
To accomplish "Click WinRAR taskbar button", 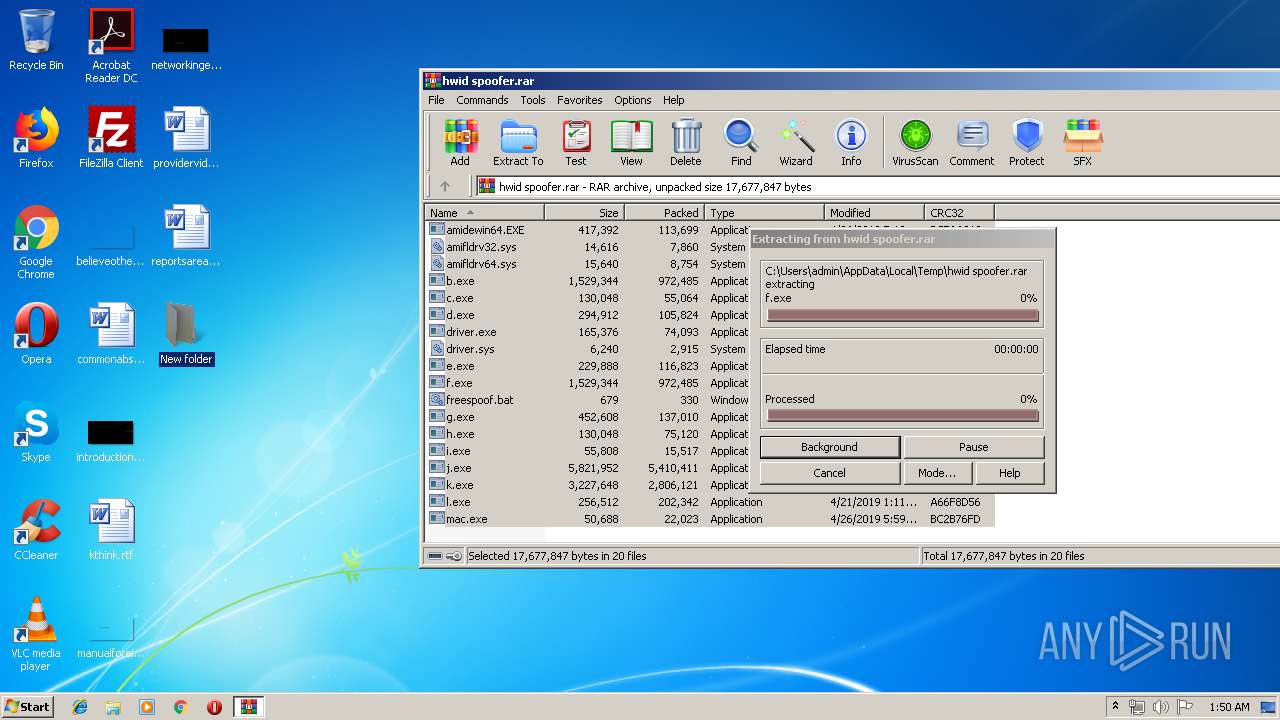I will (x=249, y=707).
